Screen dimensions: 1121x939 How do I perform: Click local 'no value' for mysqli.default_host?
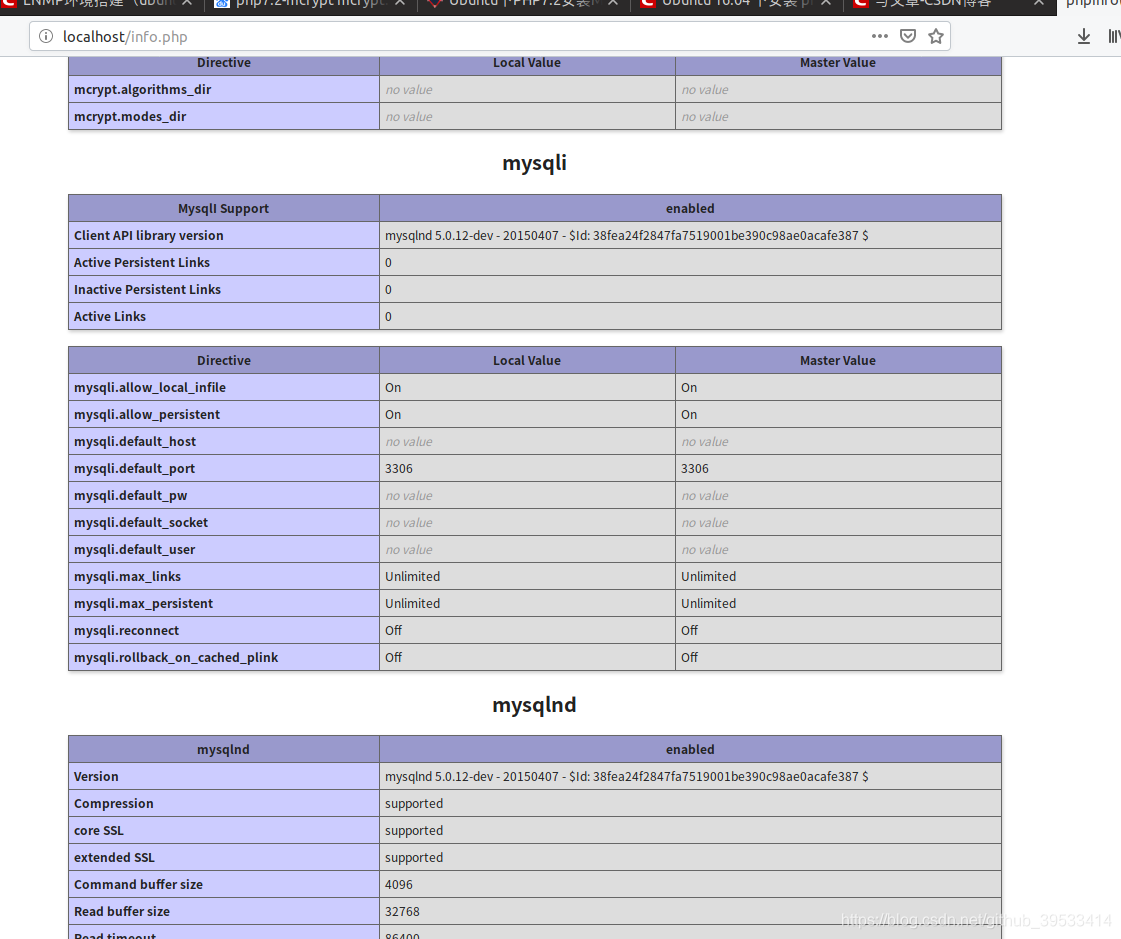coord(409,441)
